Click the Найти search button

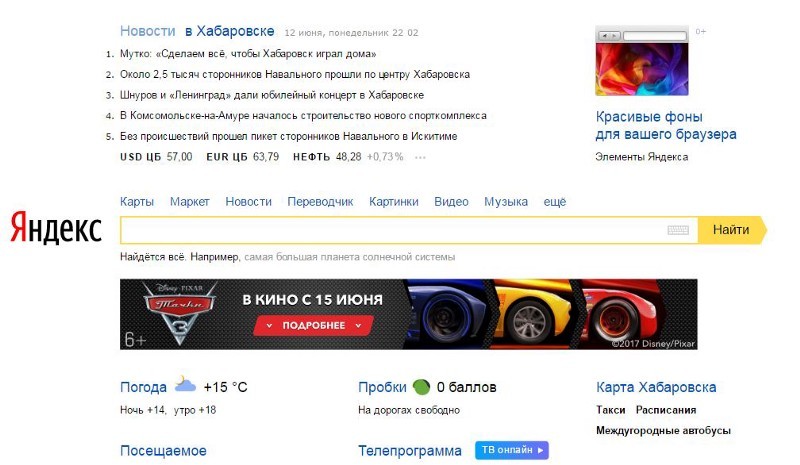(x=732, y=230)
